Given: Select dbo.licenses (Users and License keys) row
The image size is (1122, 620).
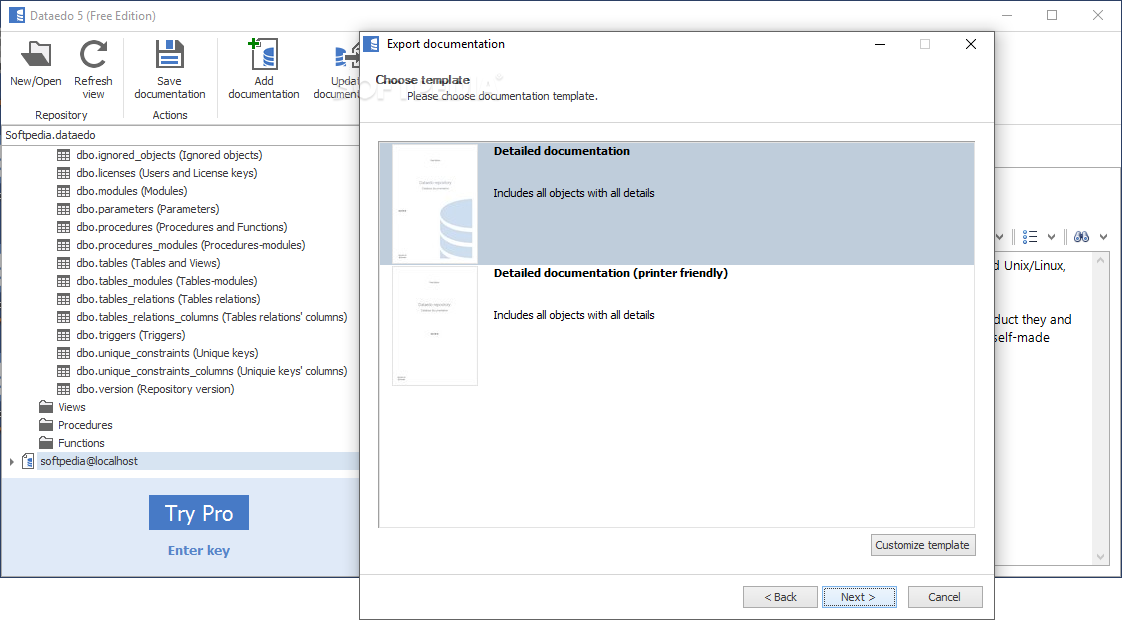Looking at the screenshot, I should (x=167, y=173).
